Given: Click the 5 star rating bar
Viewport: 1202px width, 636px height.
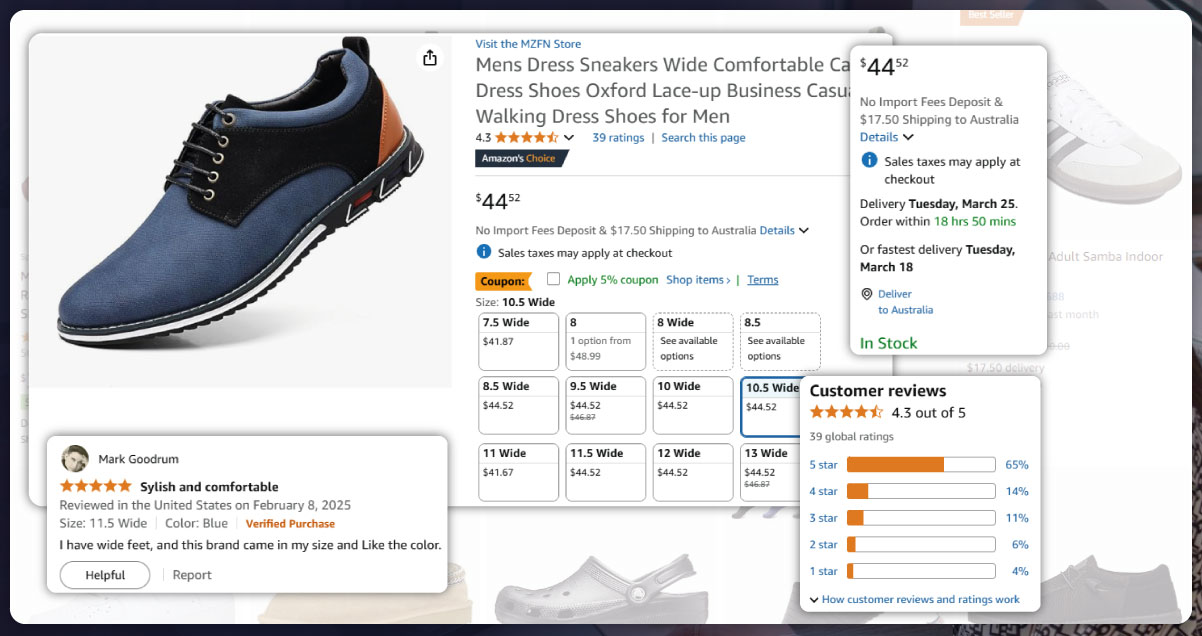Looking at the screenshot, I should (x=921, y=464).
